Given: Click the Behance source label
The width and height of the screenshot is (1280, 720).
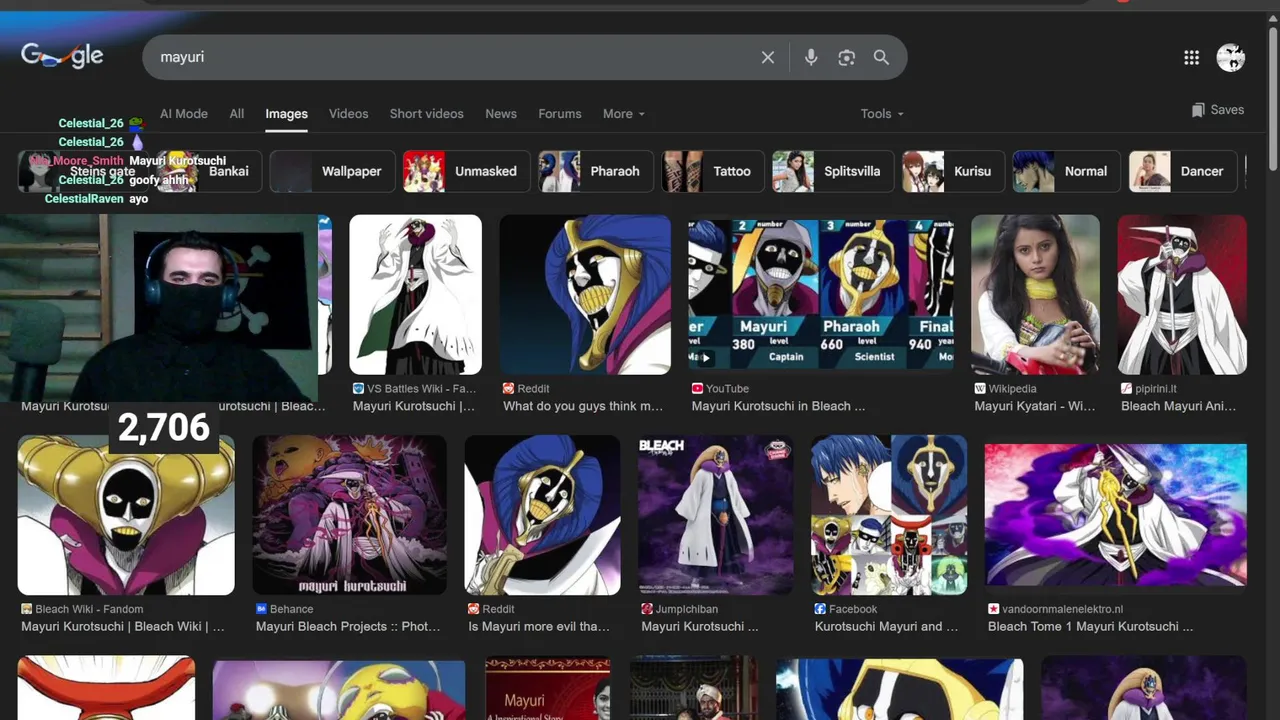Looking at the screenshot, I should pos(285,609).
